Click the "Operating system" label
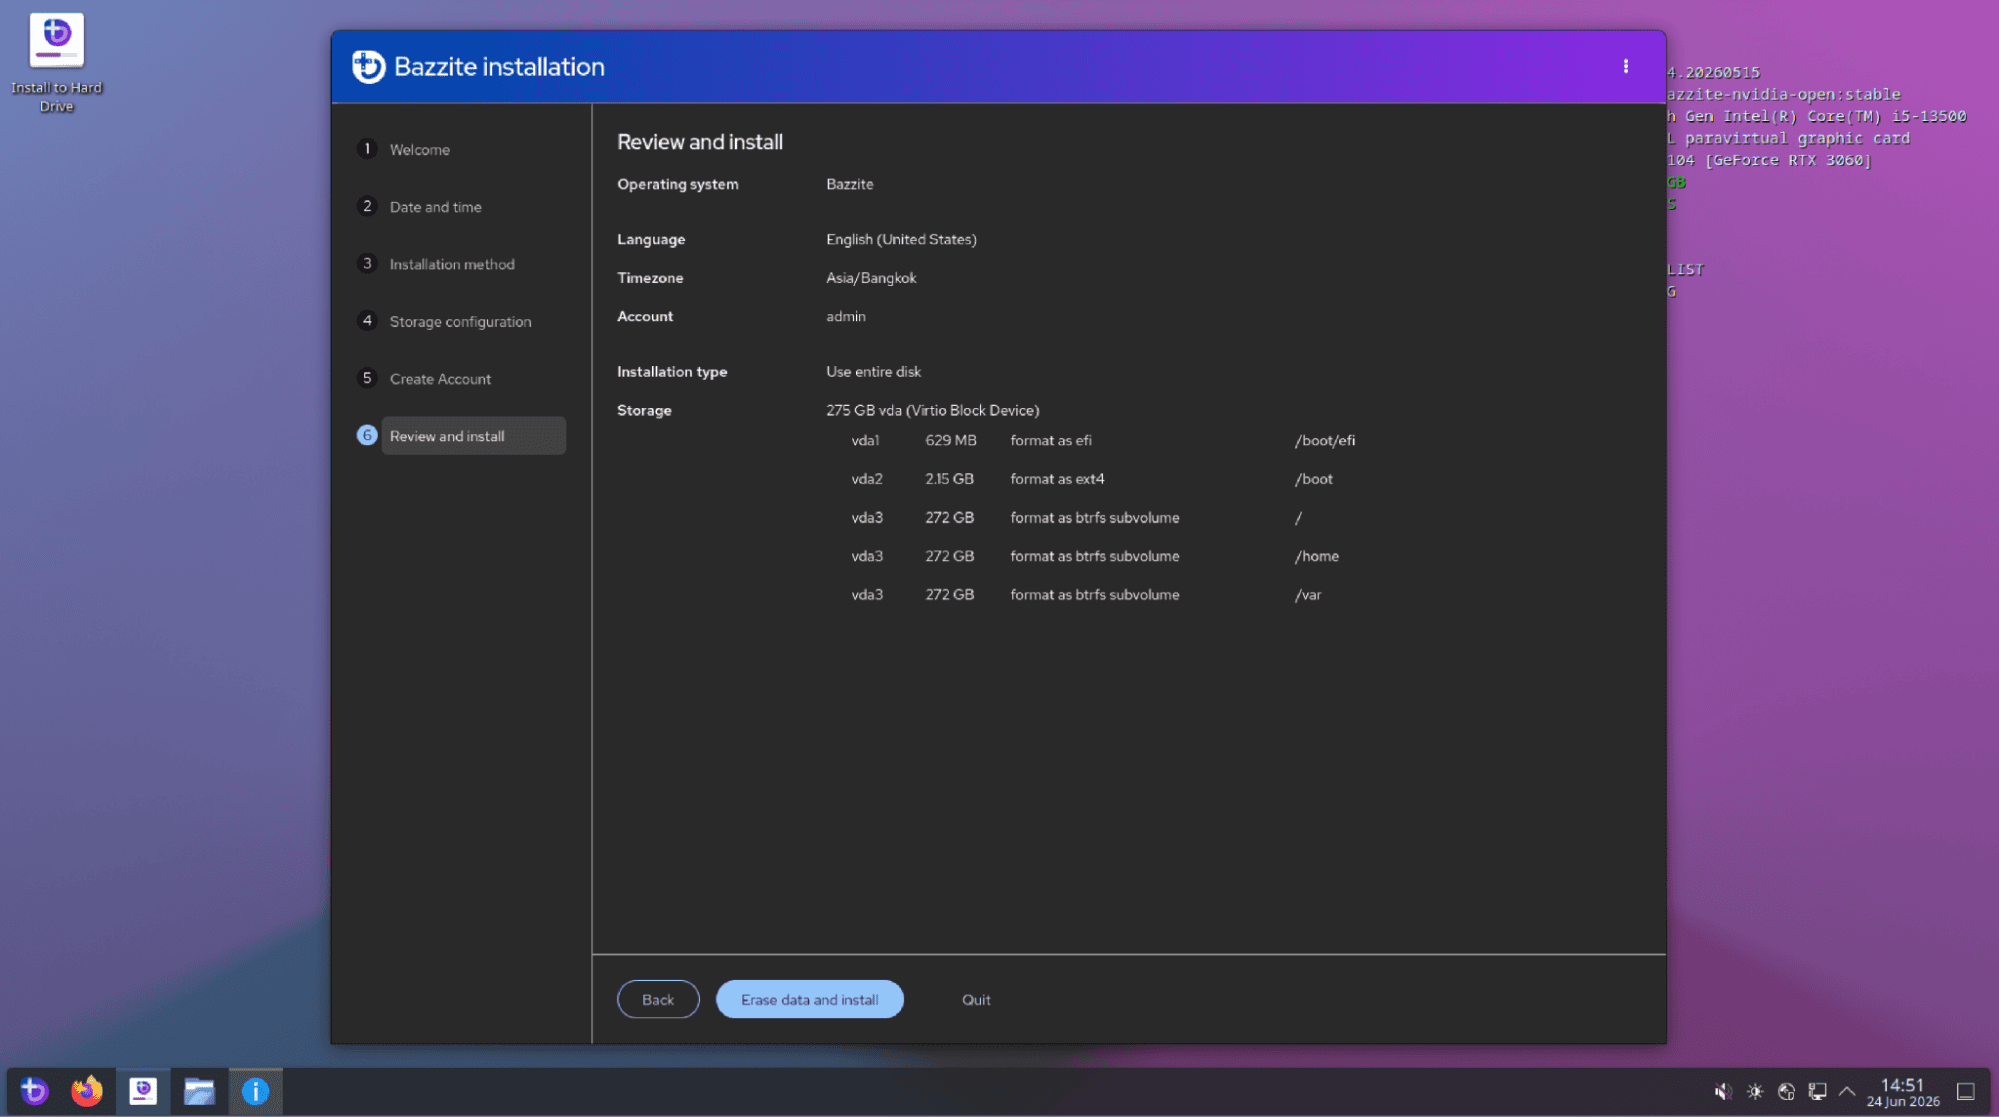The width and height of the screenshot is (1999, 1117). click(678, 184)
